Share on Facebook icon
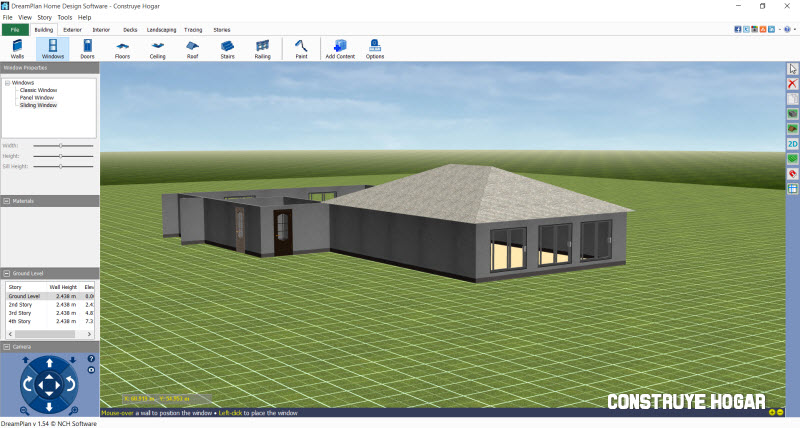Viewport: 800px width, 428px height. tap(738, 30)
